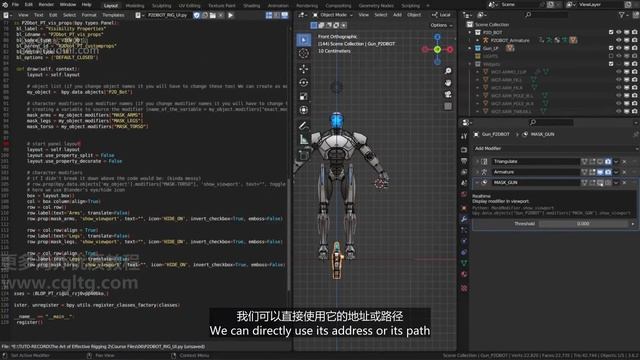
Task: Click the text editor folder open icon
Action: tap(212, 15)
